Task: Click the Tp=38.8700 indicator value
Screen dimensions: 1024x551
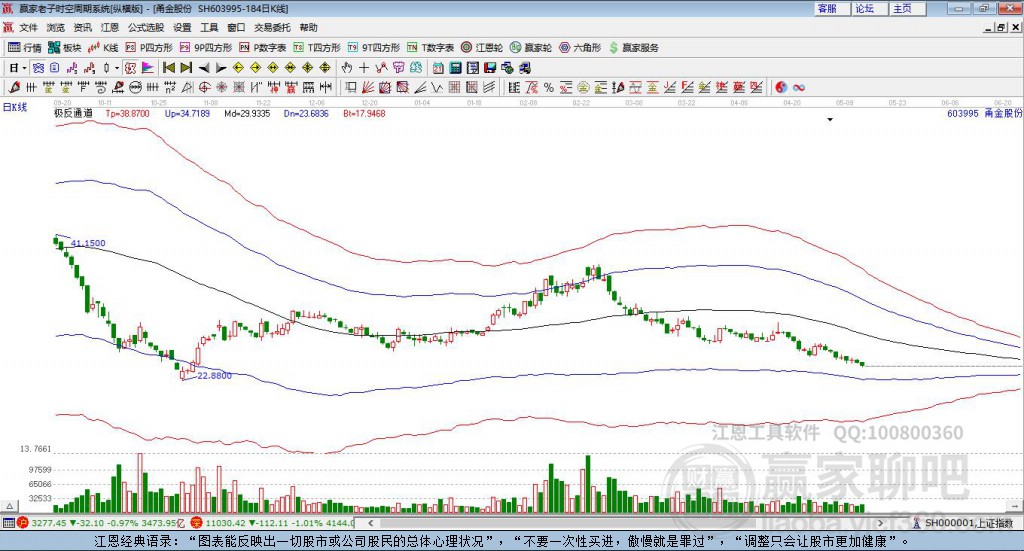Action: click(x=127, y=114)
